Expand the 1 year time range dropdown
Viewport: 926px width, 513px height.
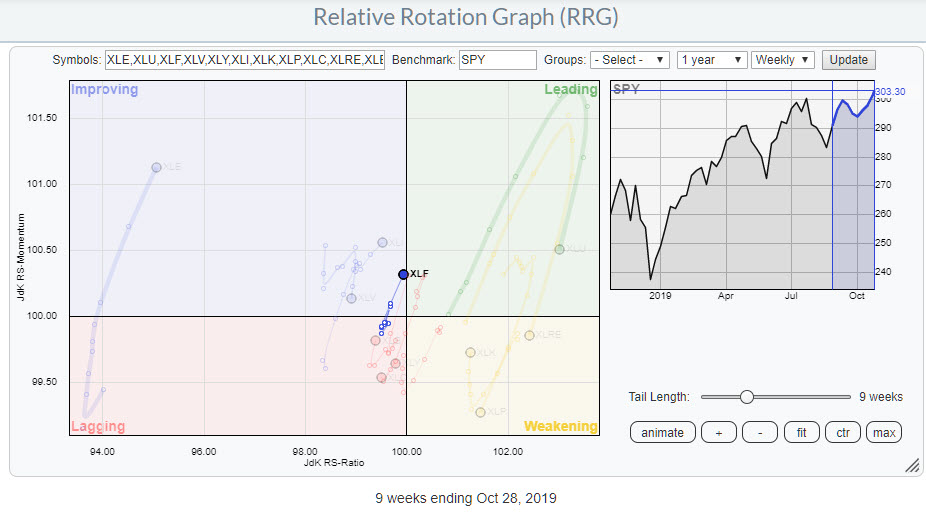point(710,60)
